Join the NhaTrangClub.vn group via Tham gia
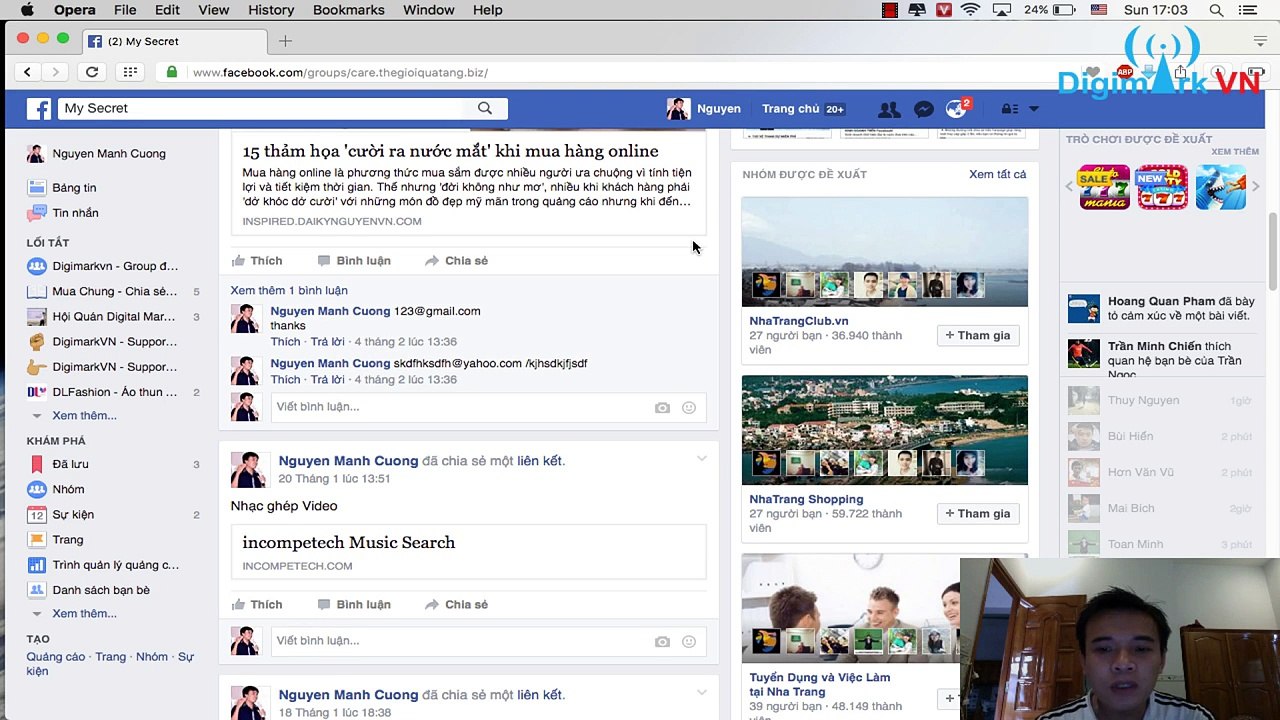The image size is (1280, 720). (978, 335)
